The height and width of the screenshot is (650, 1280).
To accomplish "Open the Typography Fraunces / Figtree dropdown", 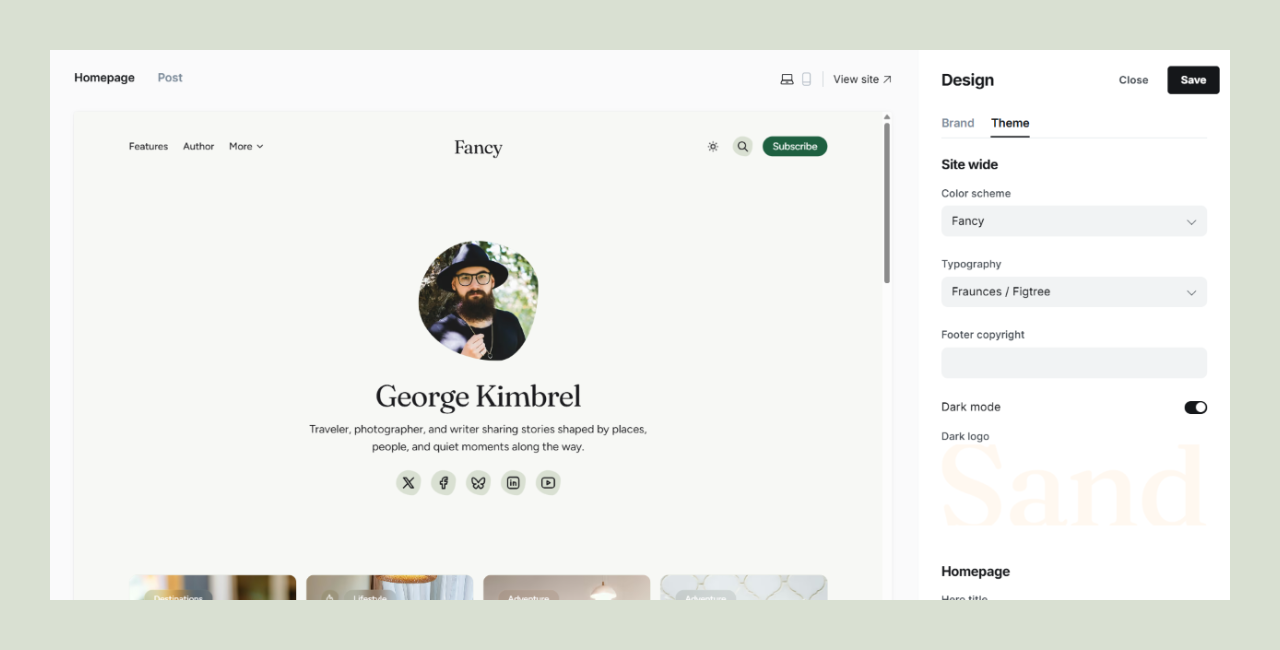I will [x=1073, y=292].
